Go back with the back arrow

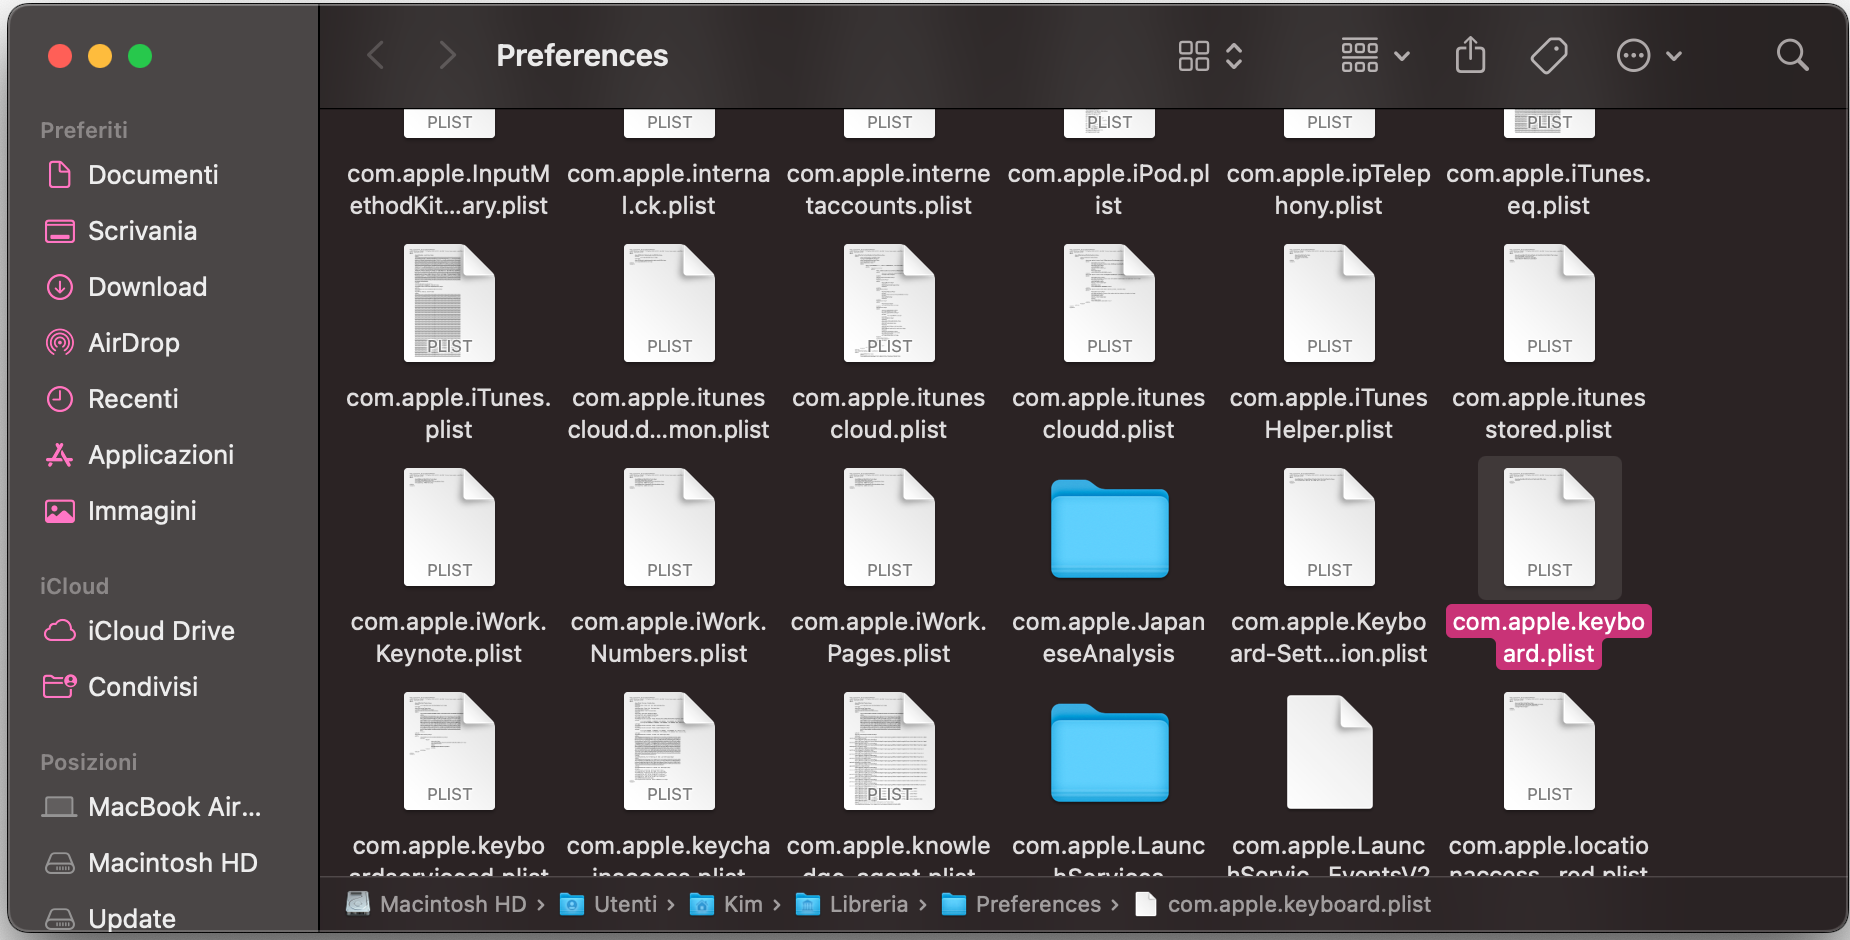tap(376, 55)
